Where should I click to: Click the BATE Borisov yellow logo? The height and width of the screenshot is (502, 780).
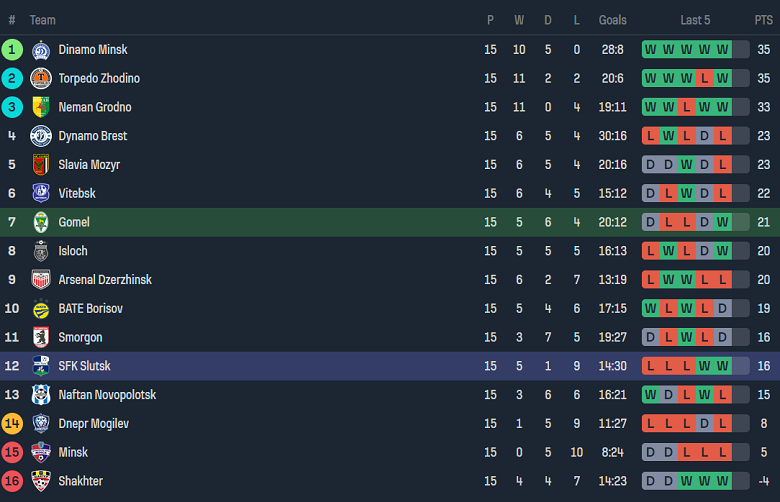point(41,309)
